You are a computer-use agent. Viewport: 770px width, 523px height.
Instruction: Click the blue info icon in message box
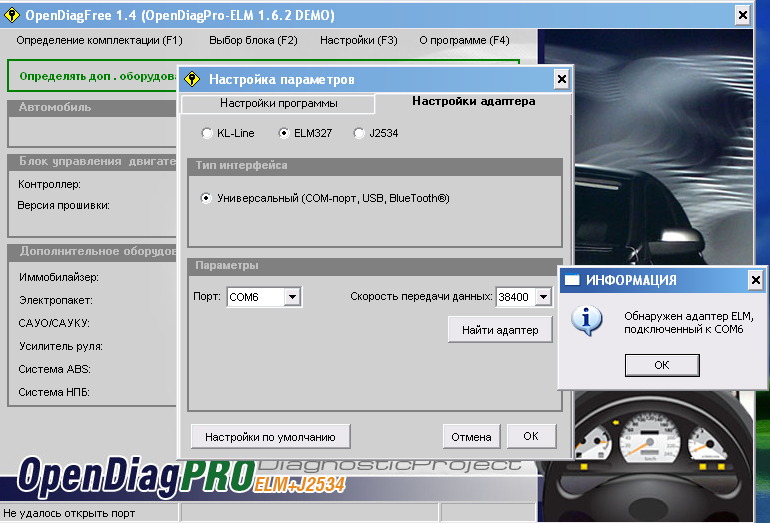coord(587,321)
